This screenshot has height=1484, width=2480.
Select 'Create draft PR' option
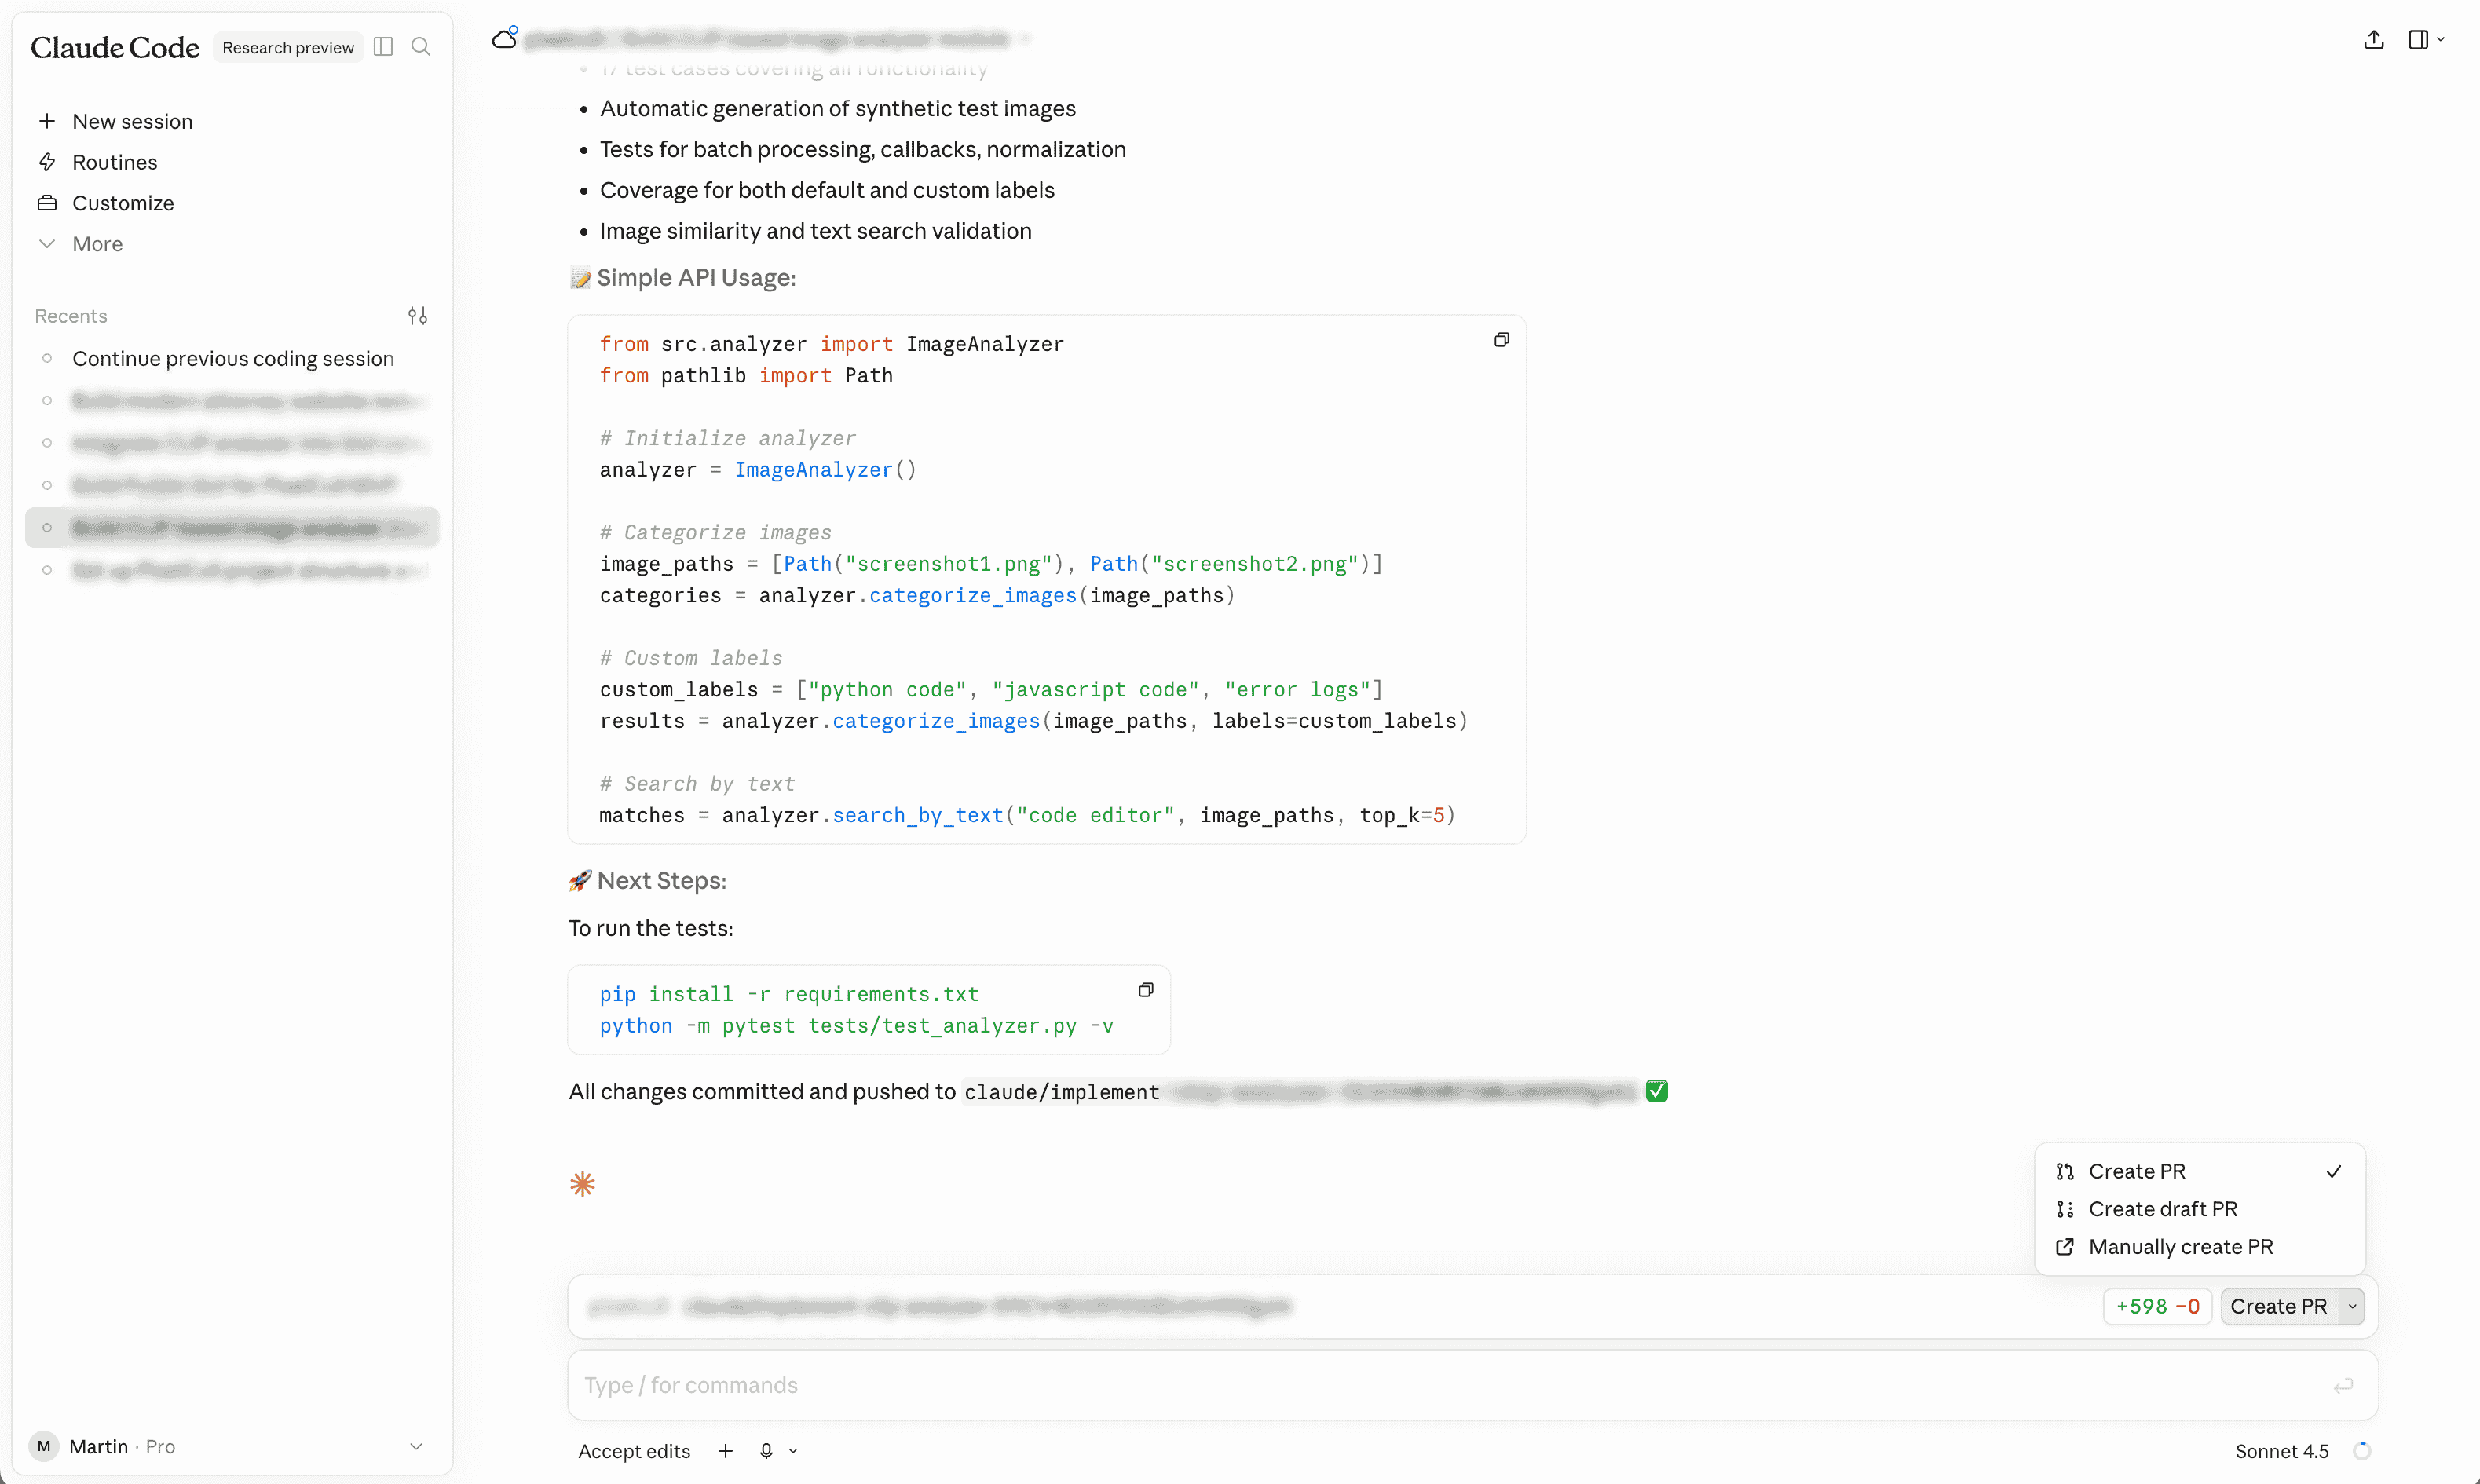pyautogui.click(x=2199, y=1209)
